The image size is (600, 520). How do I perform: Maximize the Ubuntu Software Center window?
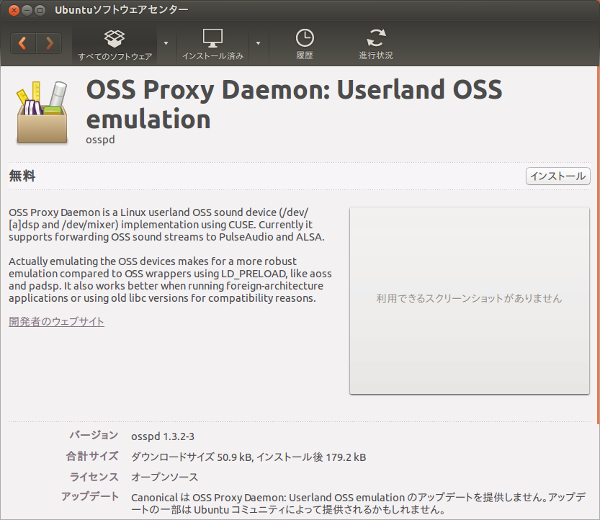(x=40, y=10)
